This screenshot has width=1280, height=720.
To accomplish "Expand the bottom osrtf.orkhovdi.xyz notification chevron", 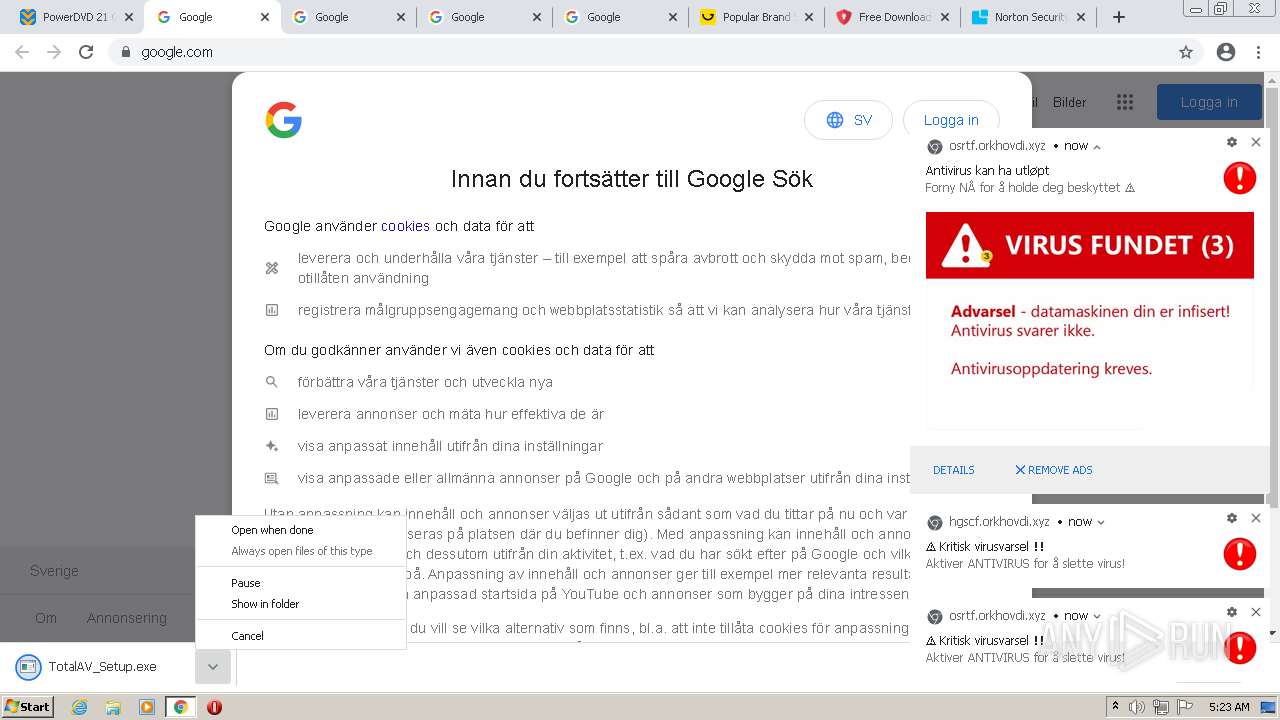I will point(1097,616).
